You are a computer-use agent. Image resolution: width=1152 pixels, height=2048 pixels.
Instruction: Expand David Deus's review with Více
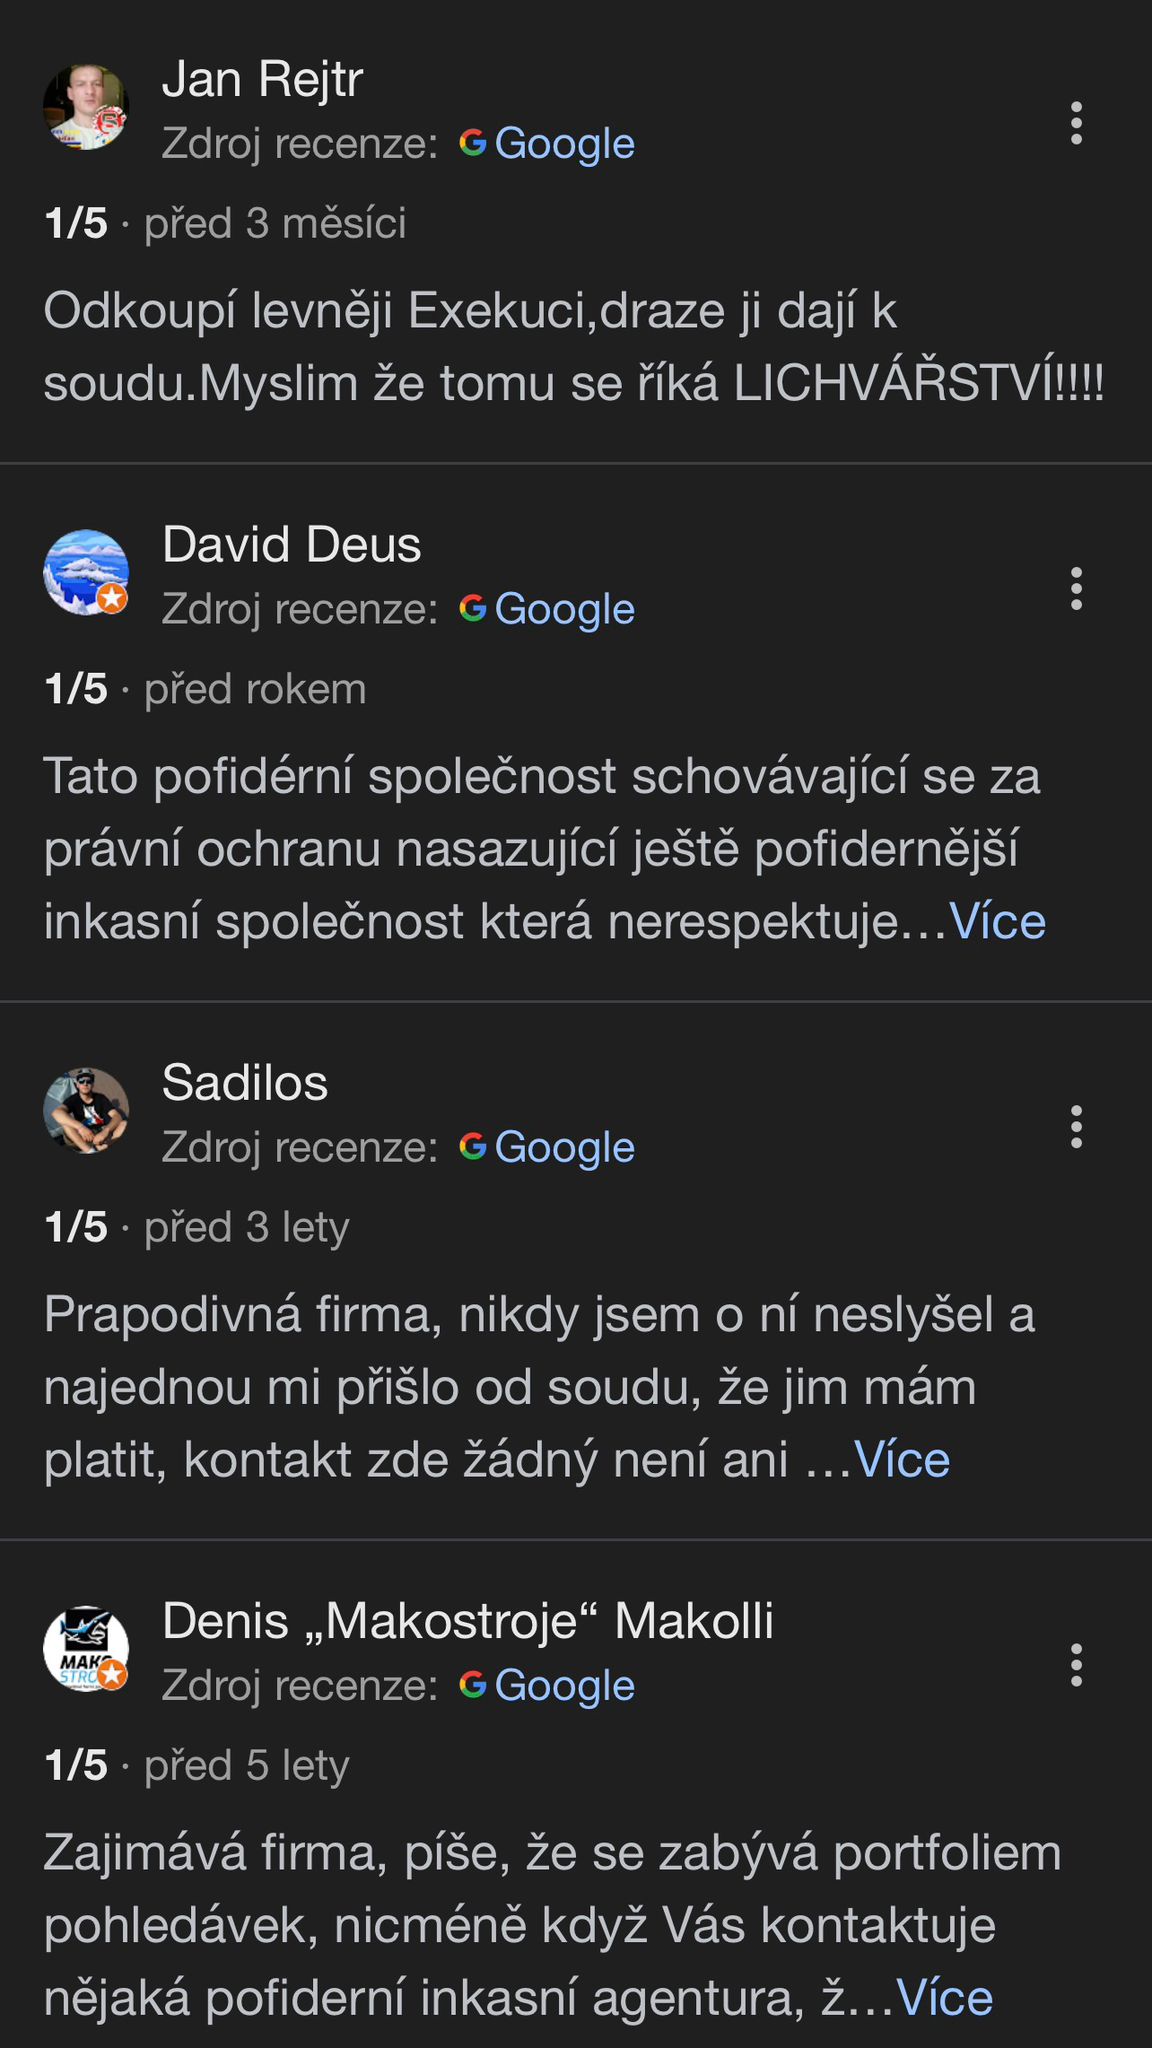pyautogui.click(x=997, y=922)
